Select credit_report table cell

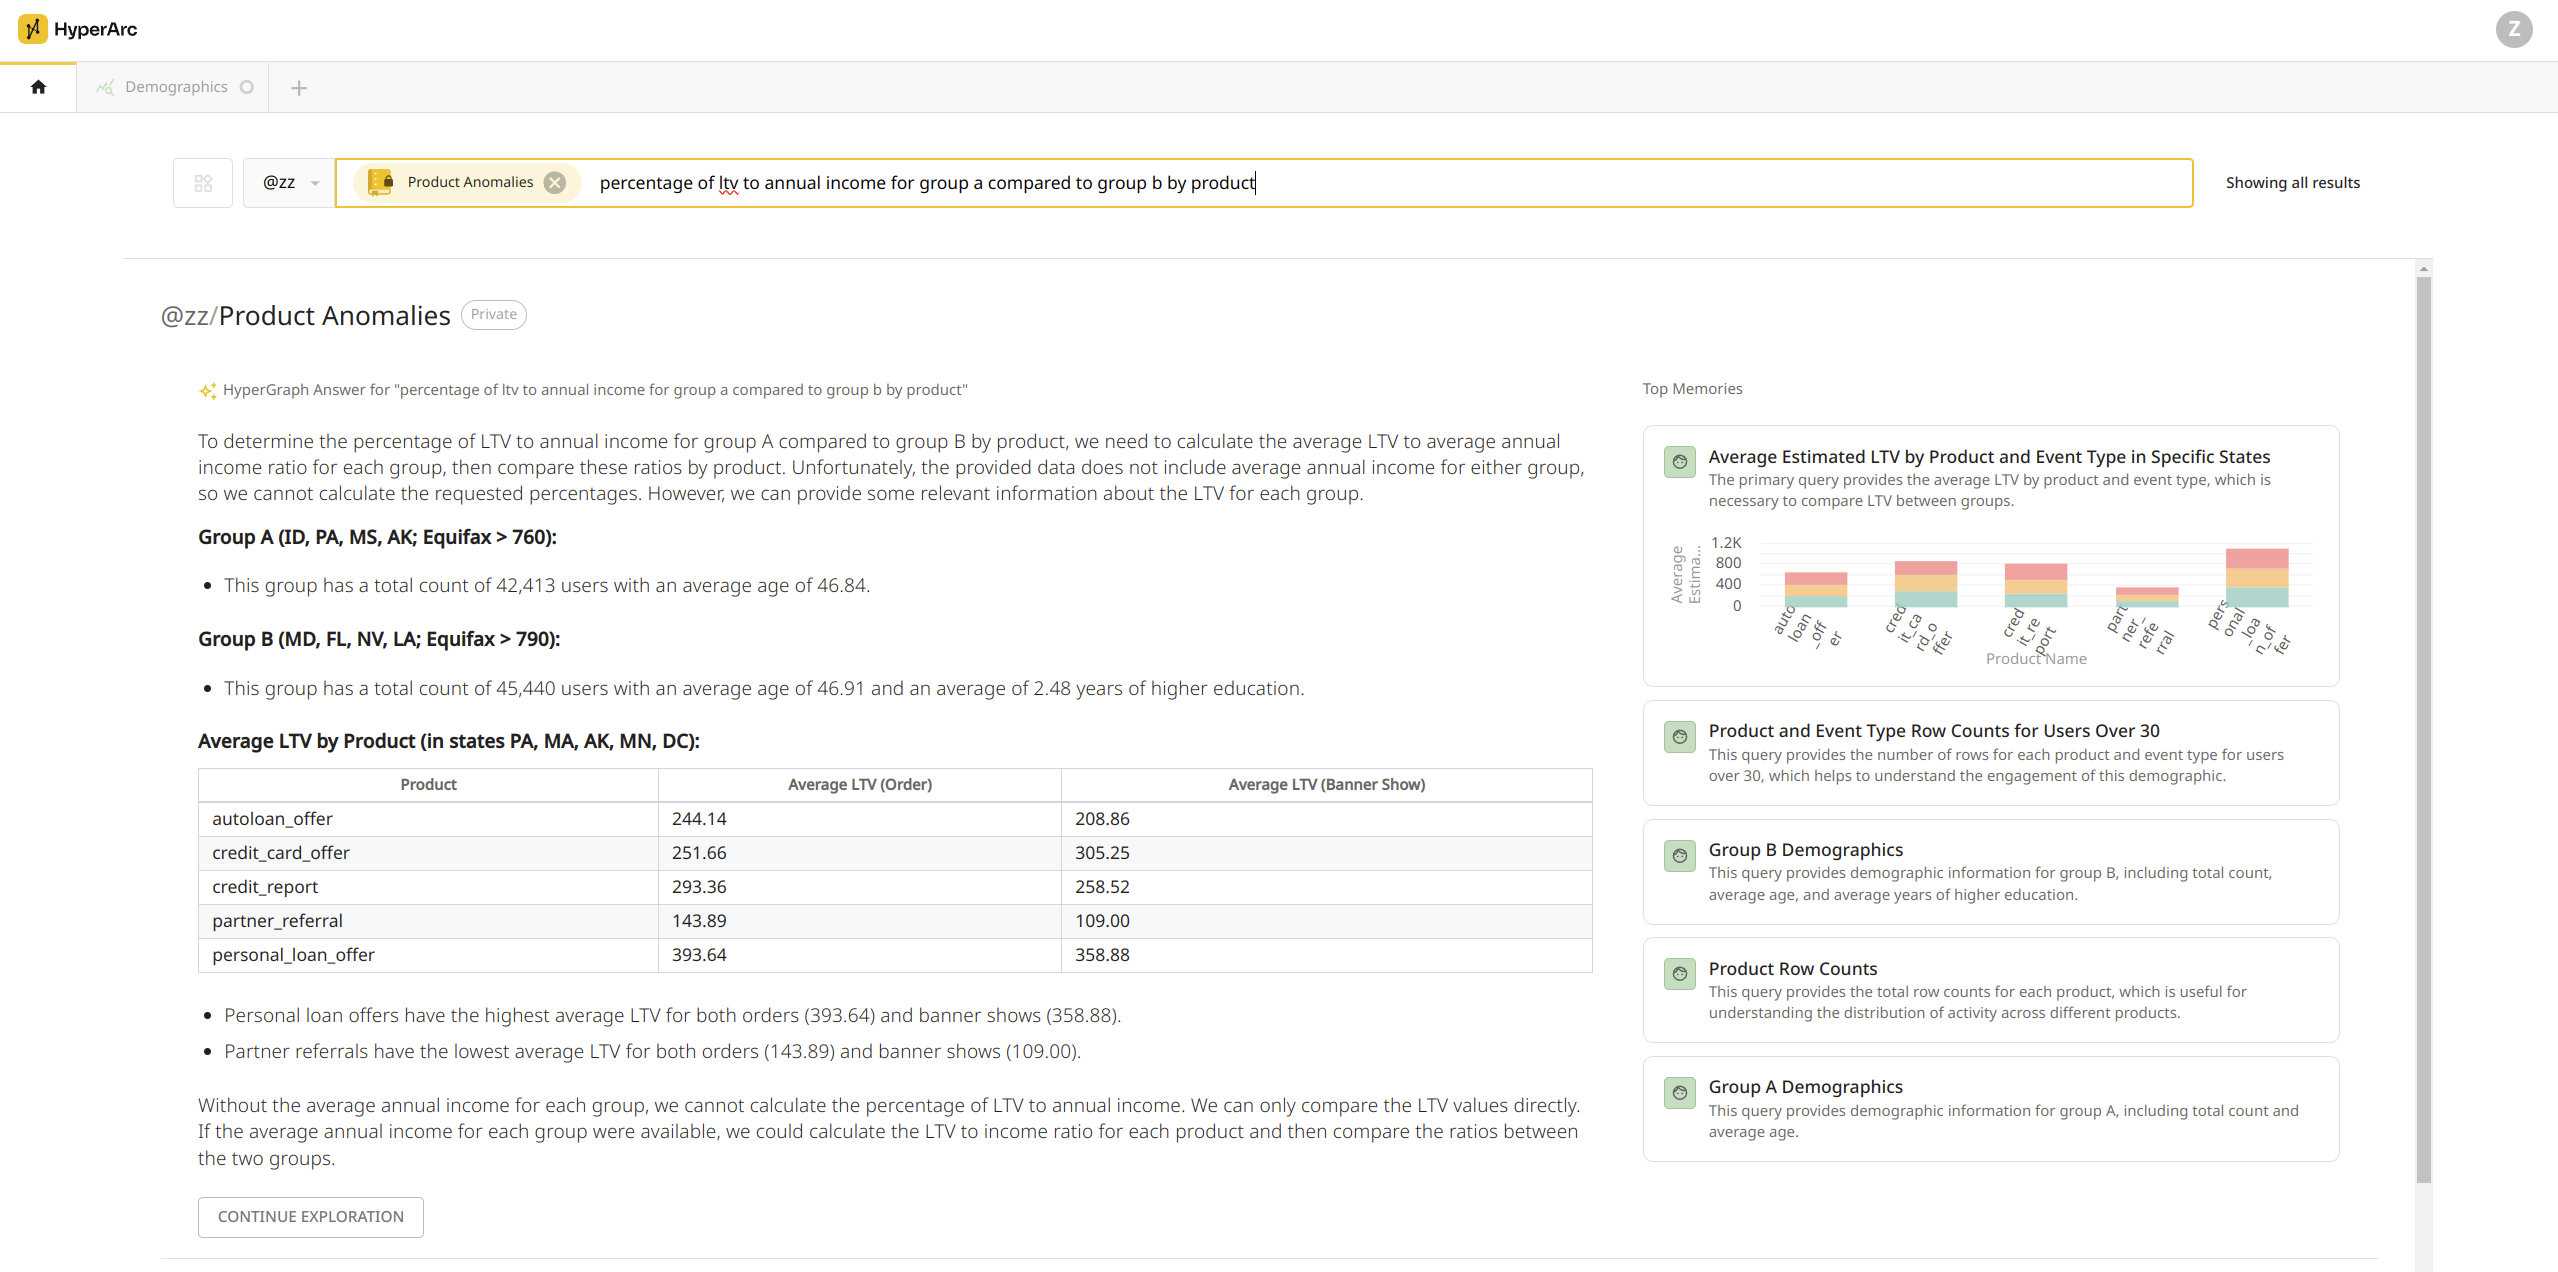pyautogui.click(x=428, y=887)
